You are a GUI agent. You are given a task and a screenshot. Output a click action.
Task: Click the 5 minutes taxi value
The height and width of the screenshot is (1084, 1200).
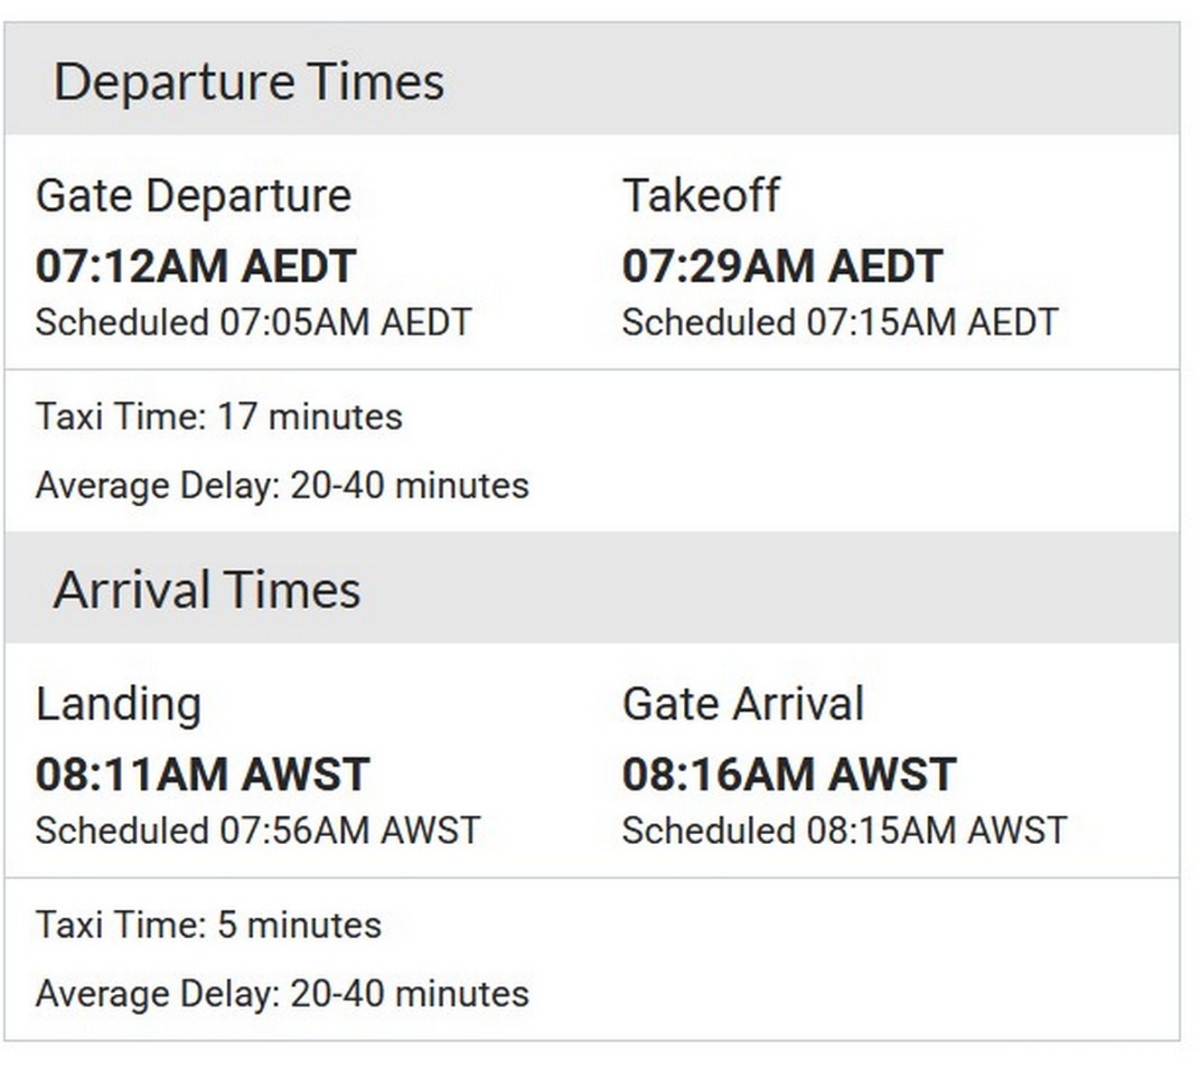(x=299, y=925)
